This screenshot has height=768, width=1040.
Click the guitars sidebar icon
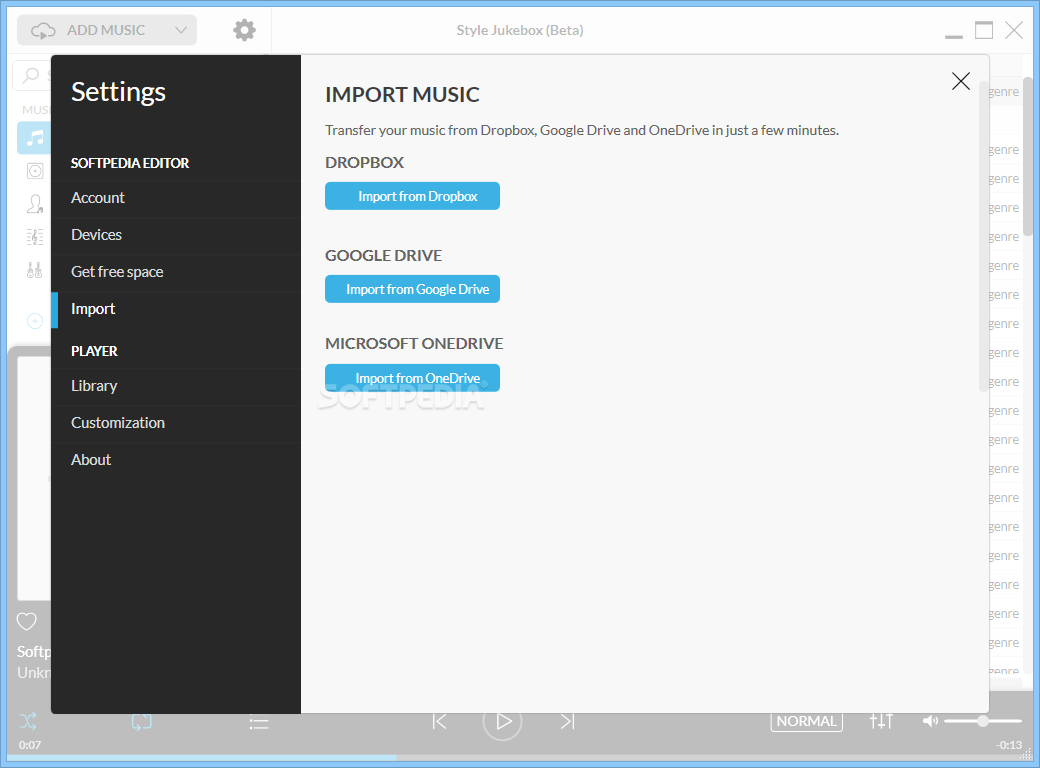(x=34, y=270)
